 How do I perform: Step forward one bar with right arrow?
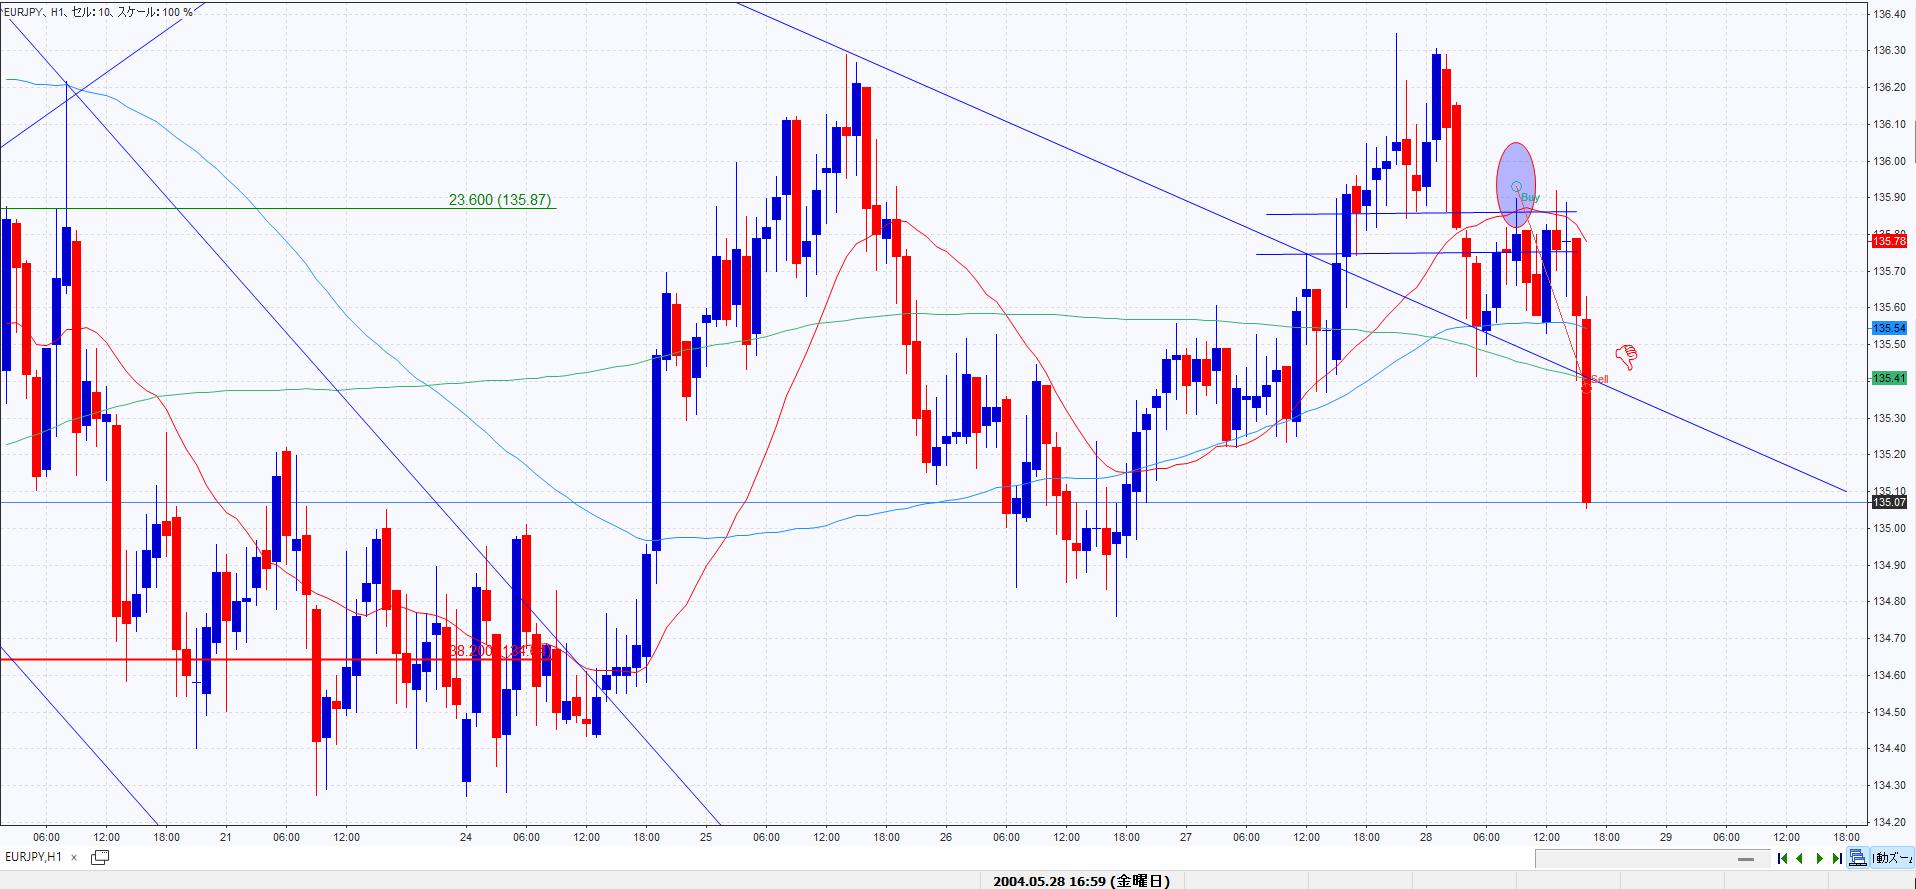pos(1820,858)
